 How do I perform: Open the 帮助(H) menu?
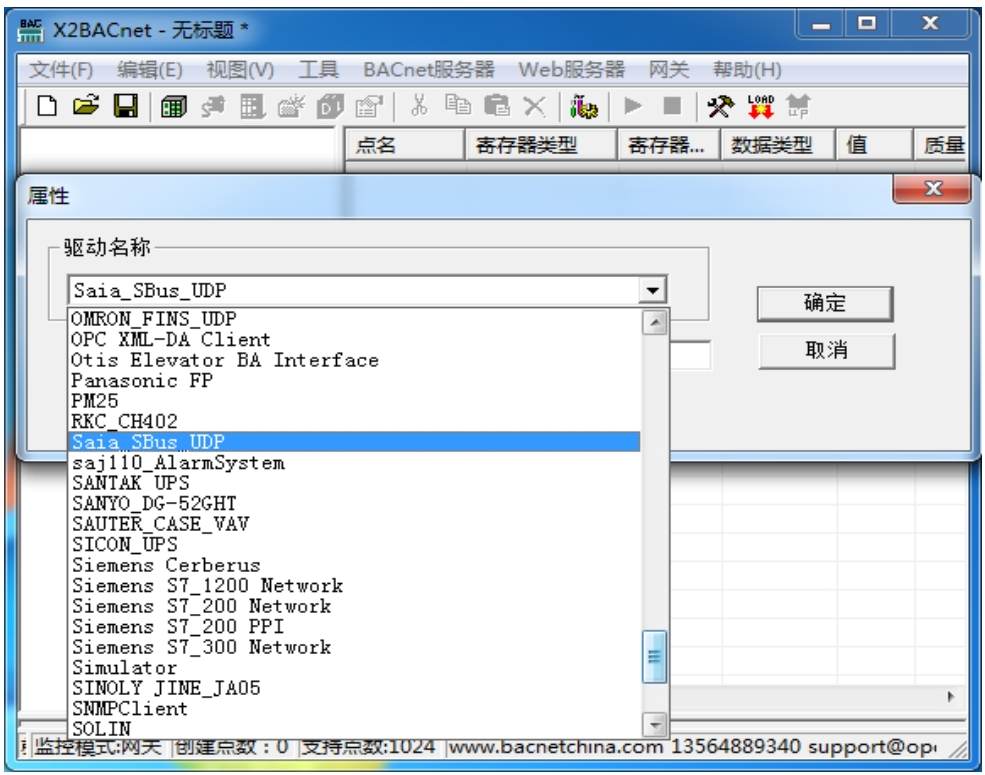coord(747,69)
